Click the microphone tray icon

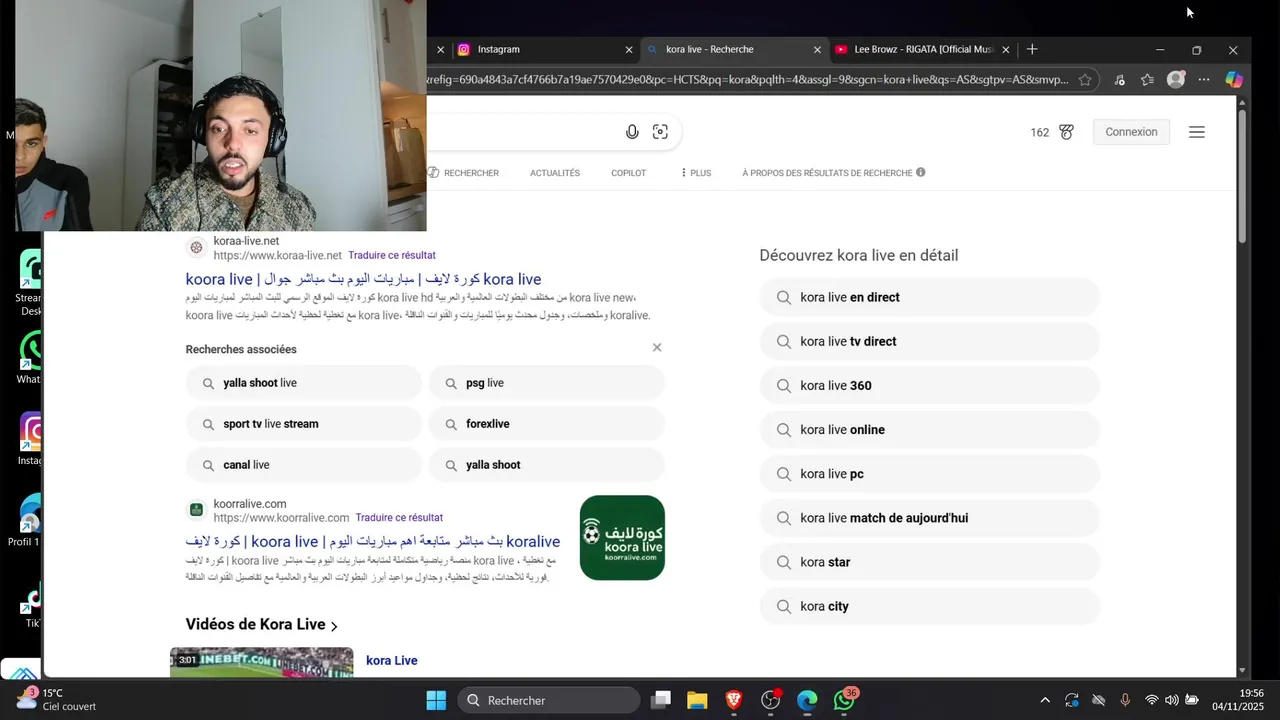click(1125, 700)
